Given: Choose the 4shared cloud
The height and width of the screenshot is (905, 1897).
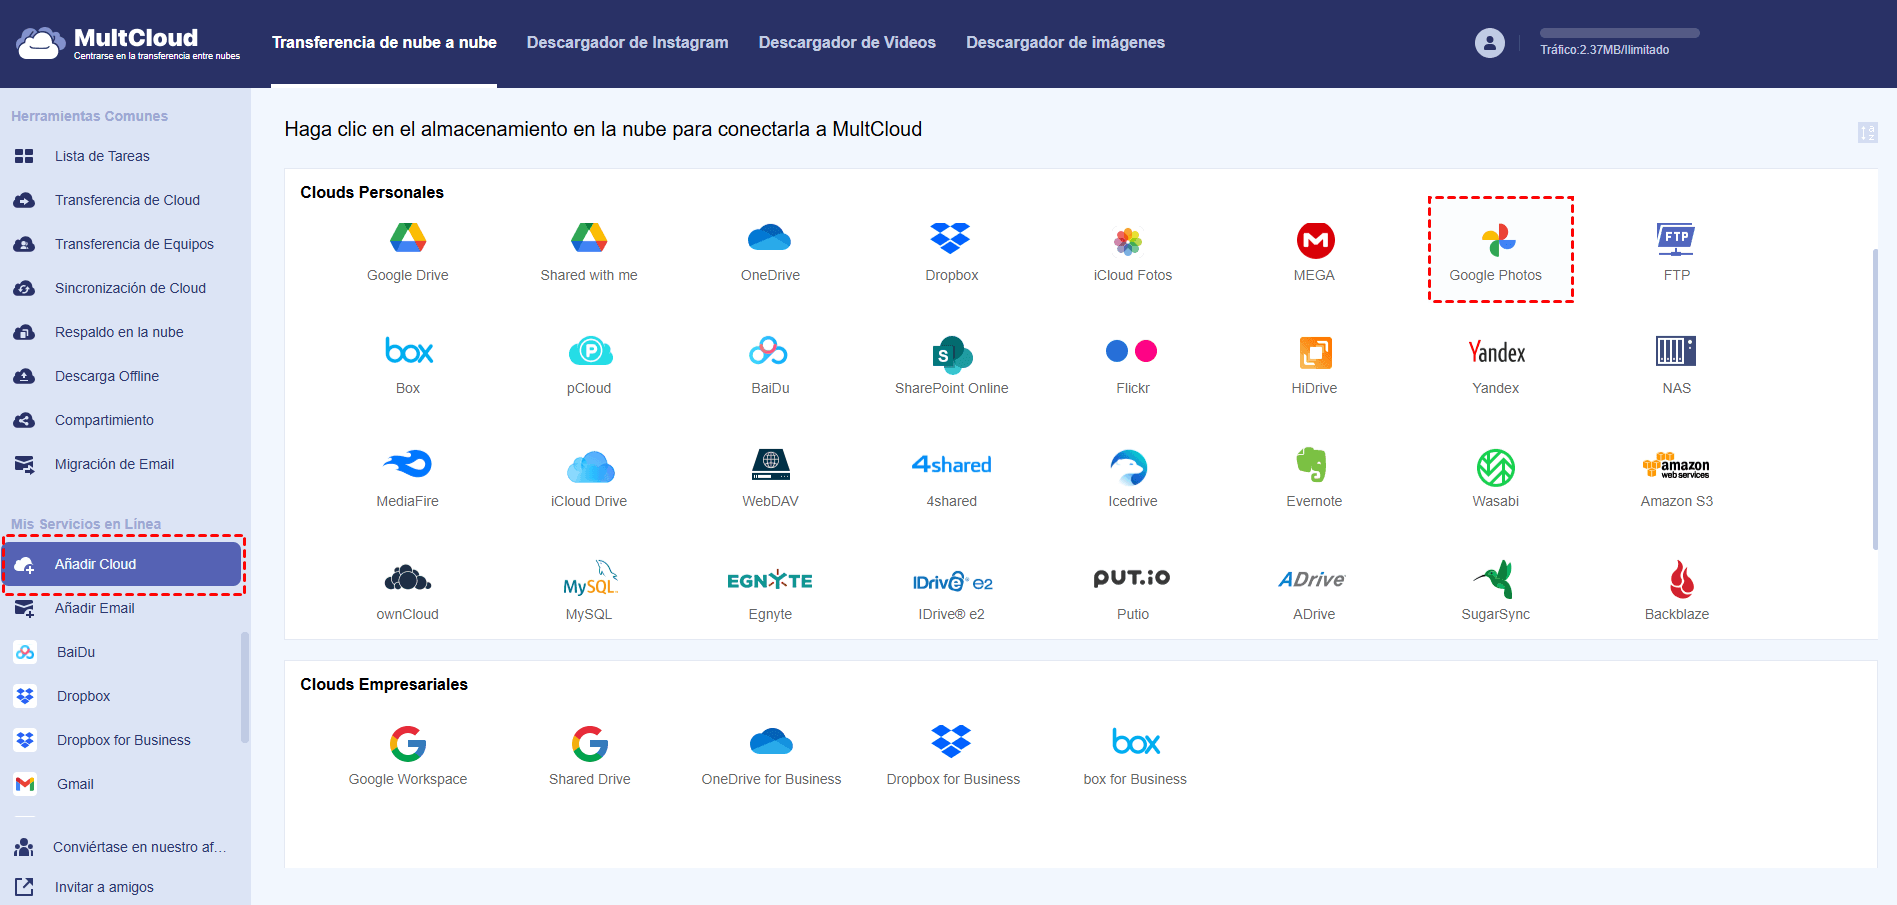Looking at the screenshot, I should [951, 478].
